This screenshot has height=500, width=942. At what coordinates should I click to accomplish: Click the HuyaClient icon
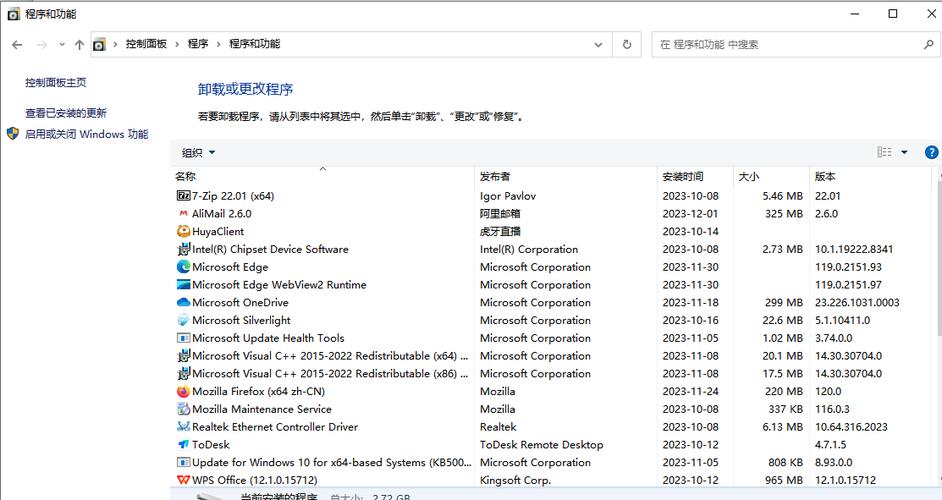coord(183,231)
